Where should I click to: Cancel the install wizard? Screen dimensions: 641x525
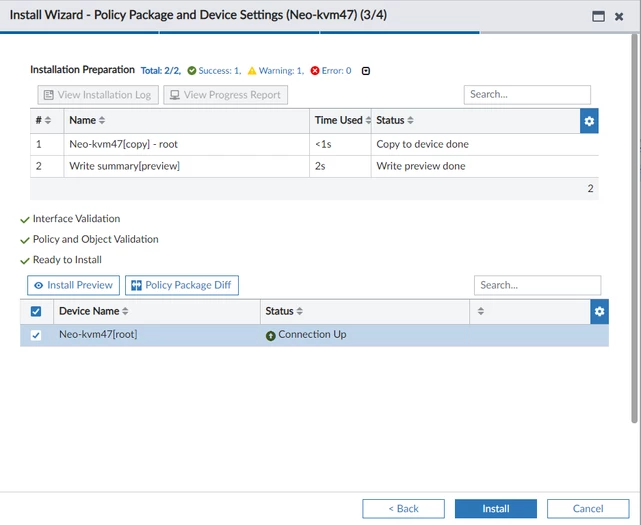click(x=588, y=509)
